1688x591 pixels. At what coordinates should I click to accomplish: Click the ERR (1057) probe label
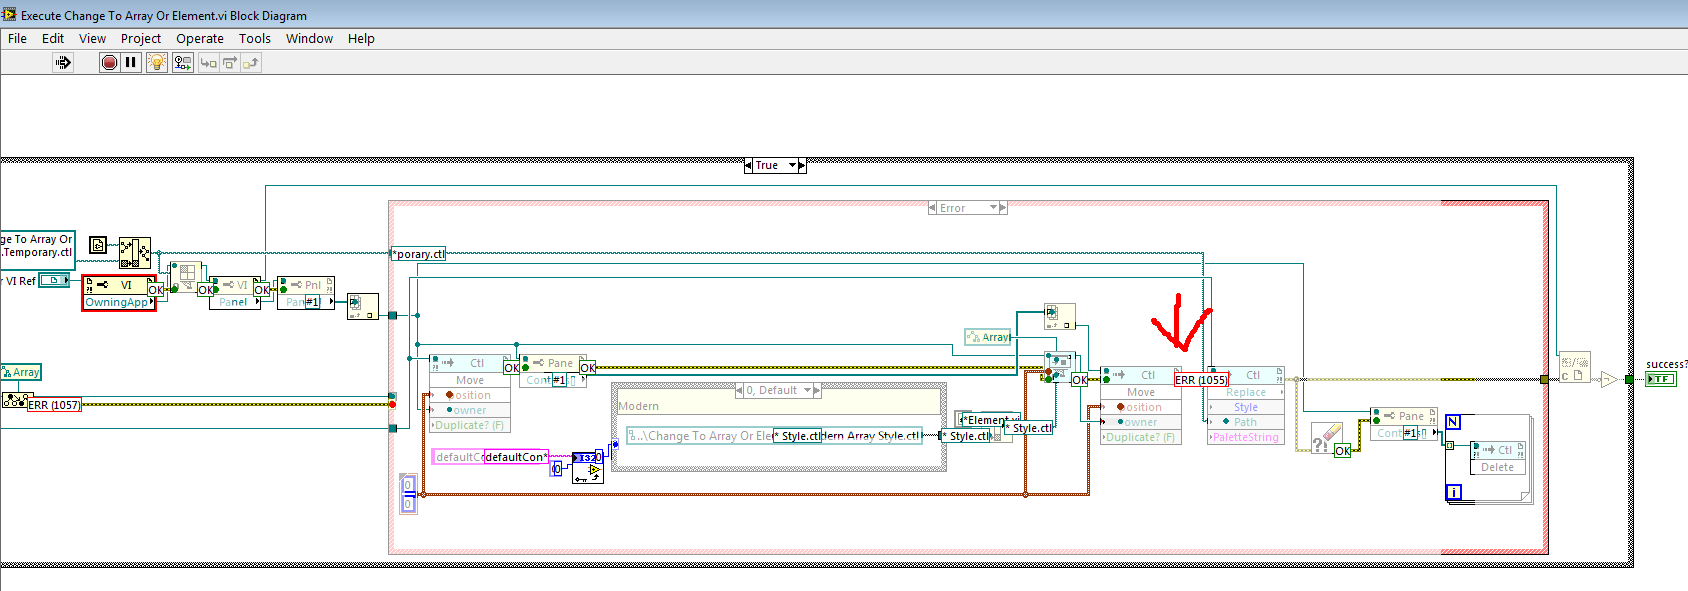[54, 405]
